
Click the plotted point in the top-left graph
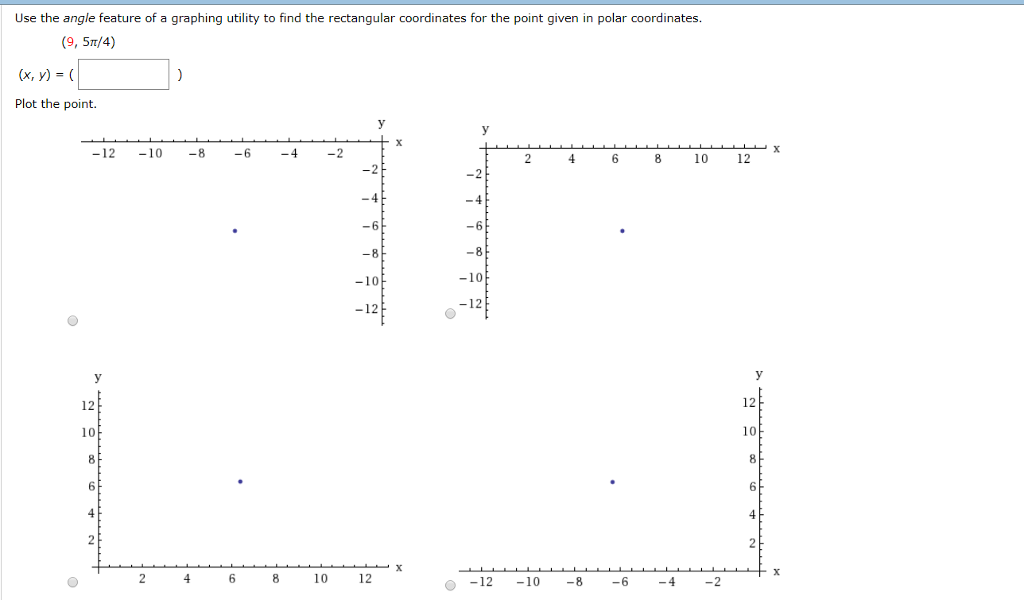click(x=235, y=230)
